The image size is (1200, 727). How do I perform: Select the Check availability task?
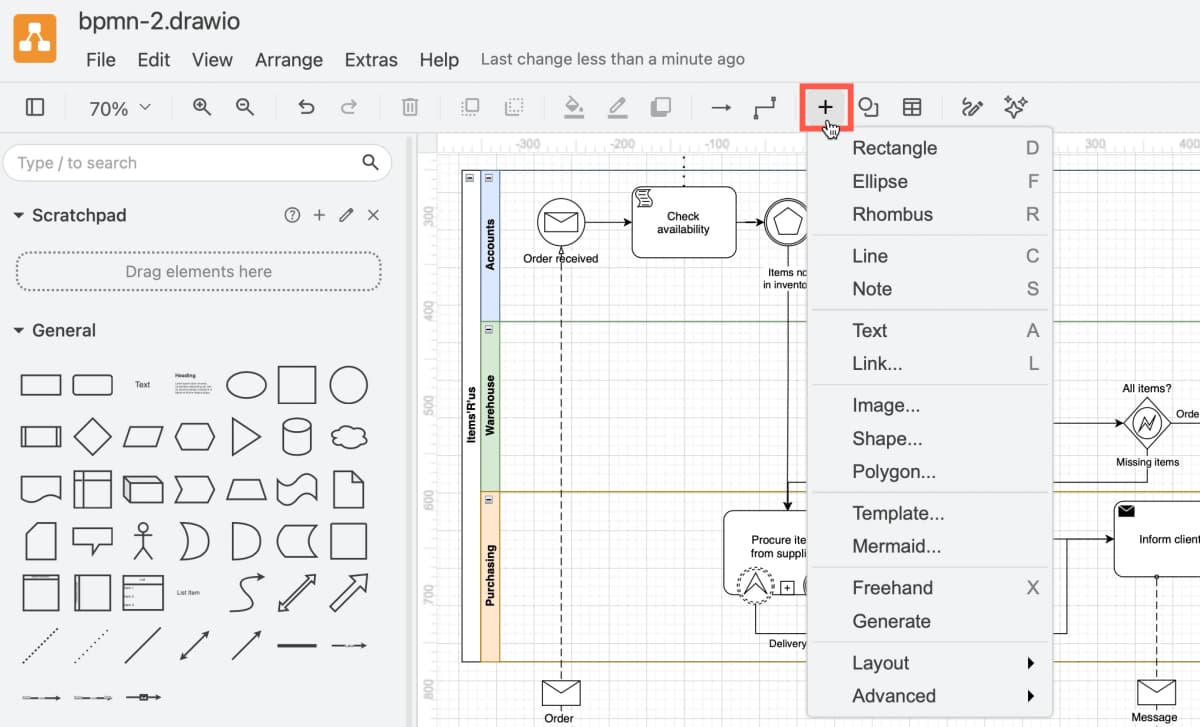(684, 222)
